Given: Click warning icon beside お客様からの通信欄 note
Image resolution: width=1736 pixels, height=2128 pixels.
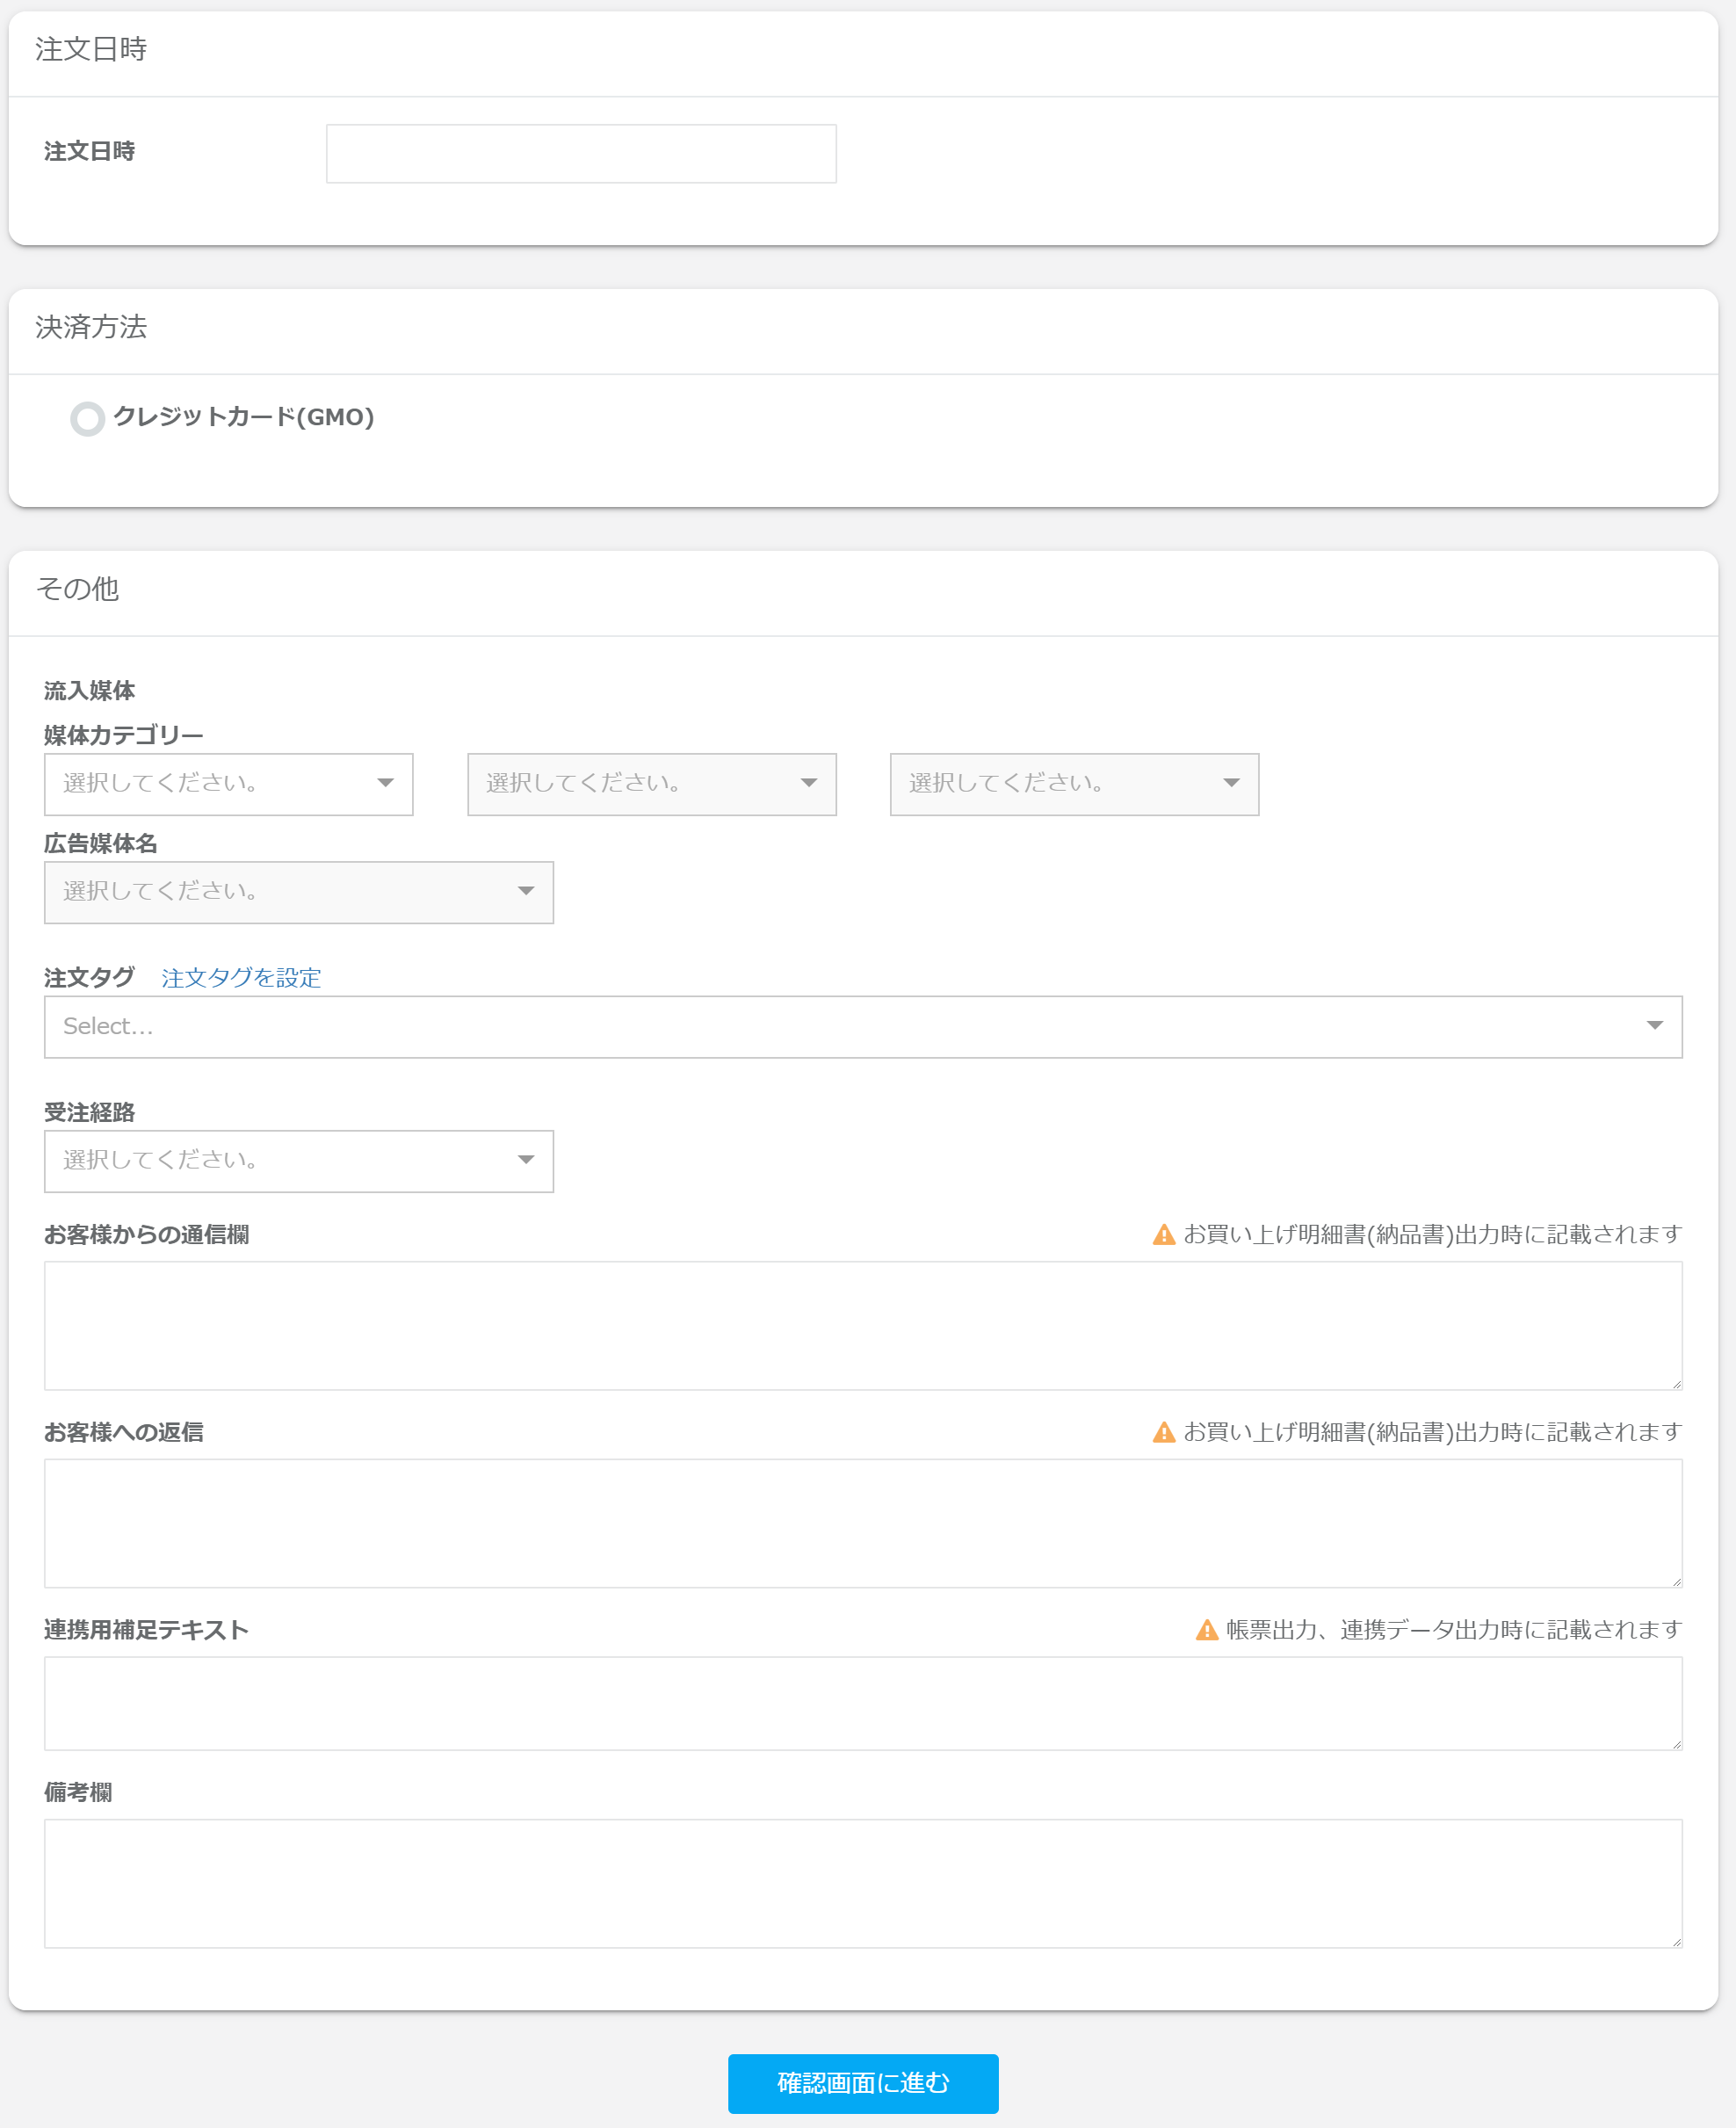Looking at the screenshot, I should point(1163,1235).
